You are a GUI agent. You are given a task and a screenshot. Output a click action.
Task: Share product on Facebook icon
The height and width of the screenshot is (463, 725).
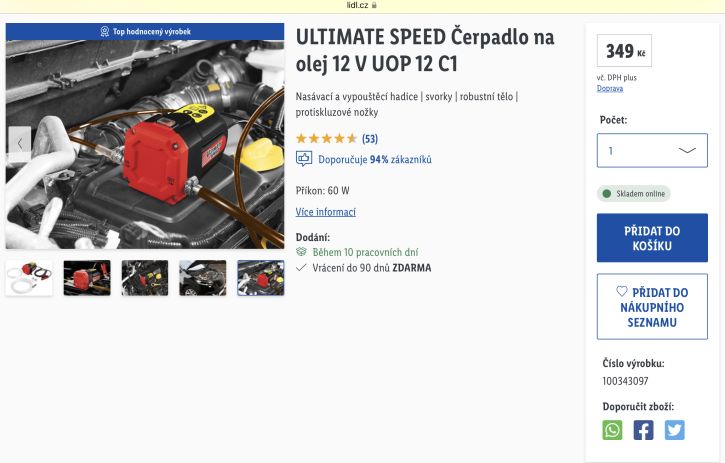click(x=643, y=430)
